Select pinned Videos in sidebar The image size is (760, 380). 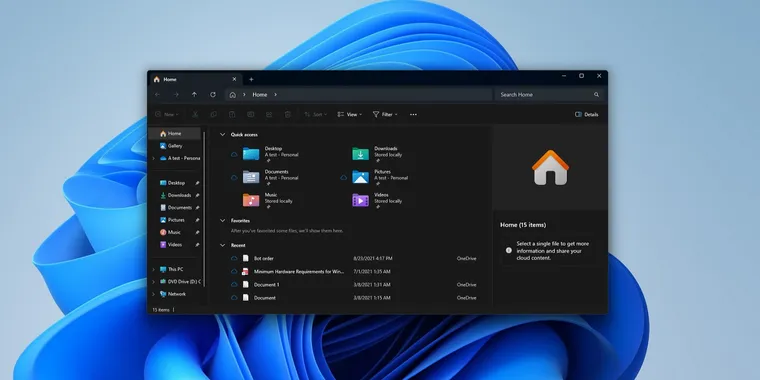click(x=174, y=245)
